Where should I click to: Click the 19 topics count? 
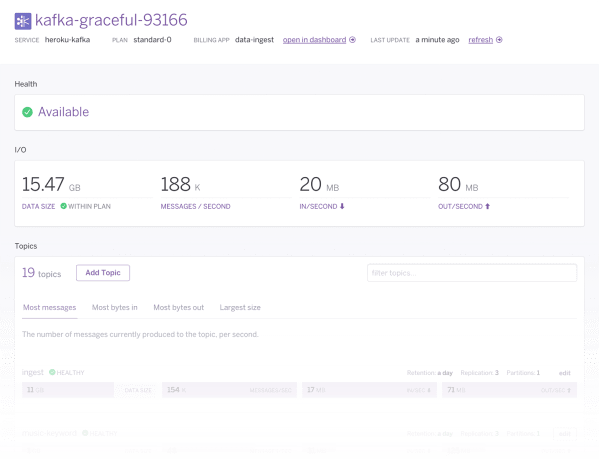(42, 273)
